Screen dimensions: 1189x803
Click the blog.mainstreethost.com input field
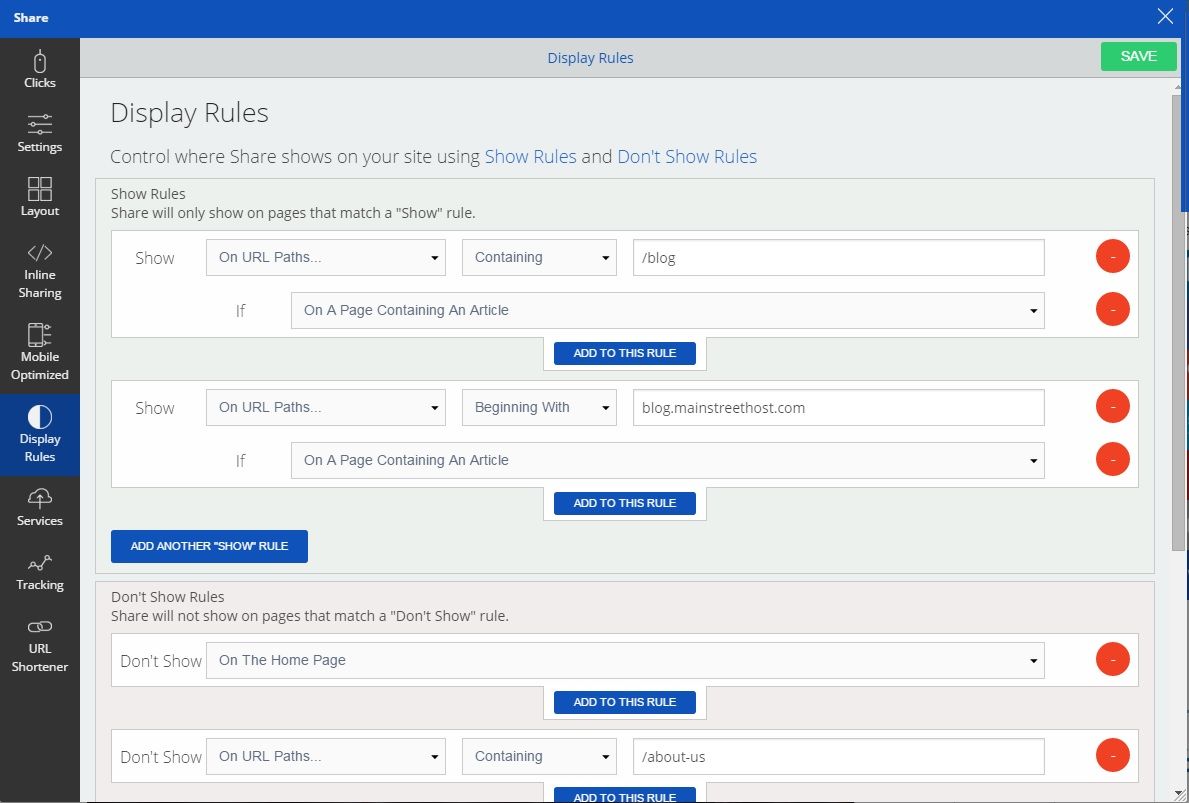coord(838,407)
